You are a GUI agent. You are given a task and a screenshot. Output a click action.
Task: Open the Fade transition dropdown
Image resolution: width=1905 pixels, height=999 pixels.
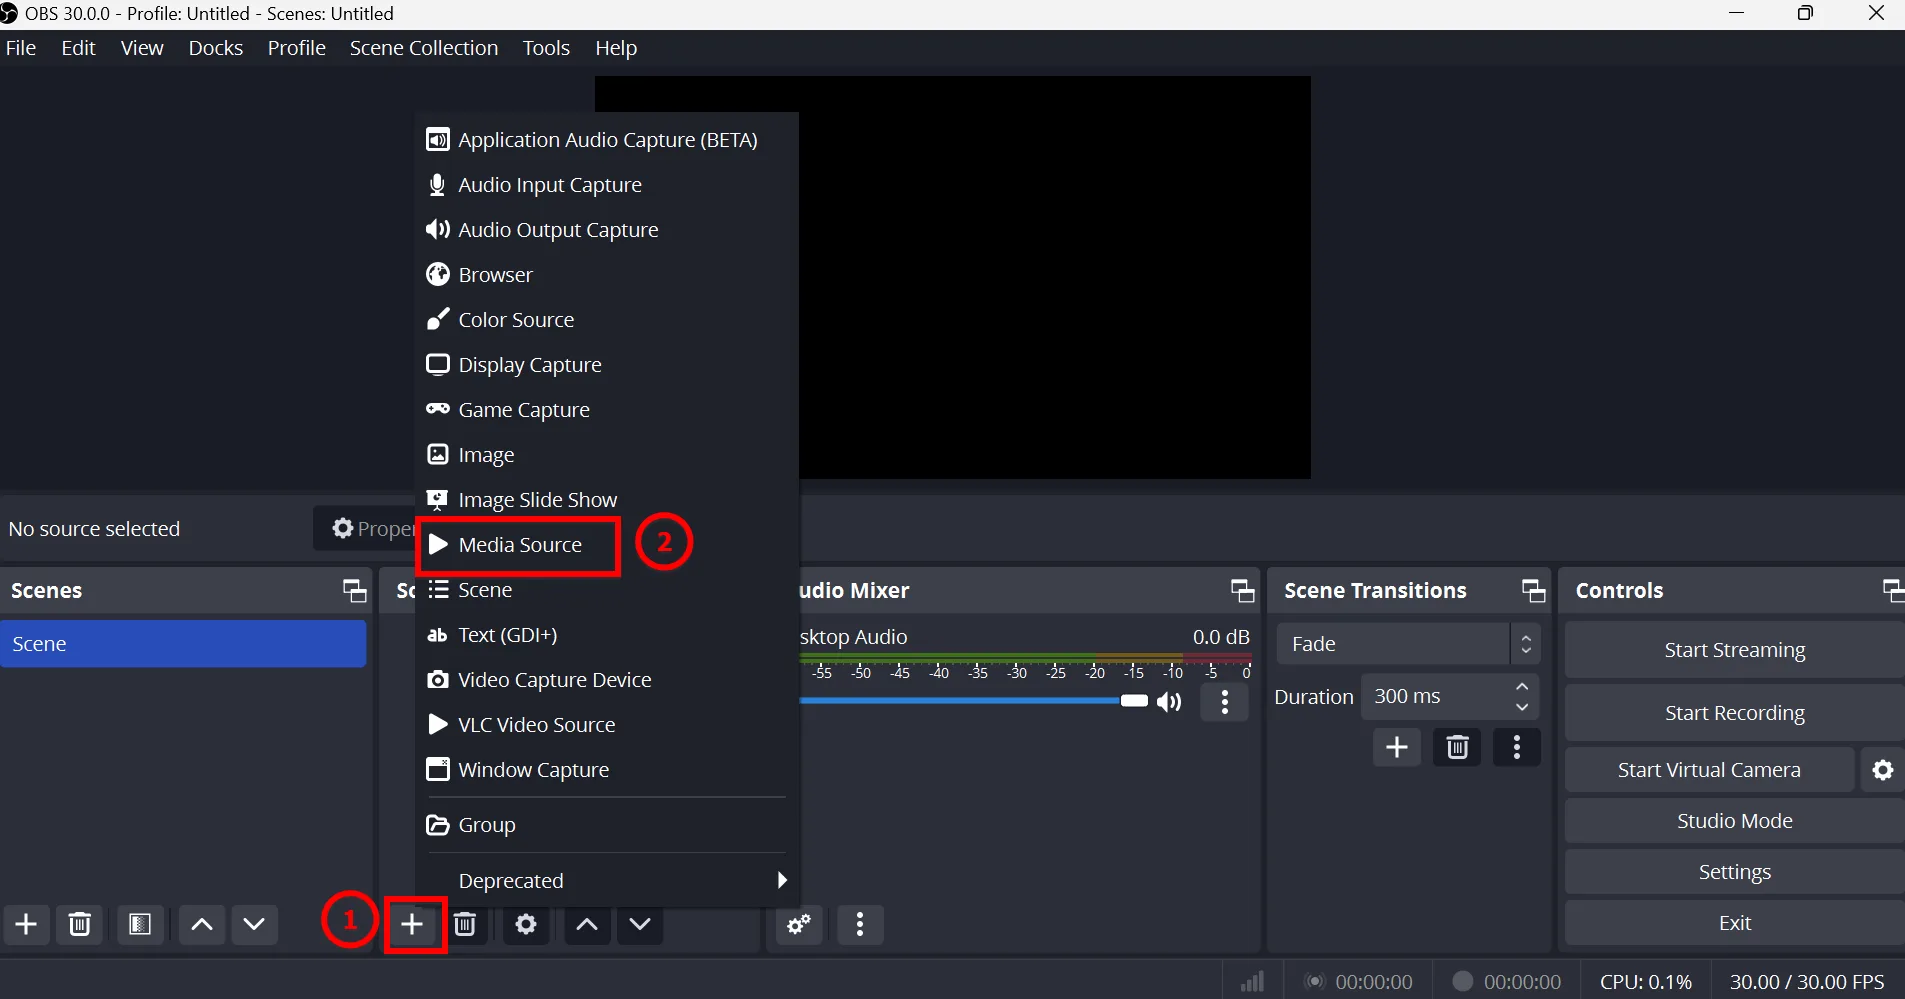(x=1408, y=644)
